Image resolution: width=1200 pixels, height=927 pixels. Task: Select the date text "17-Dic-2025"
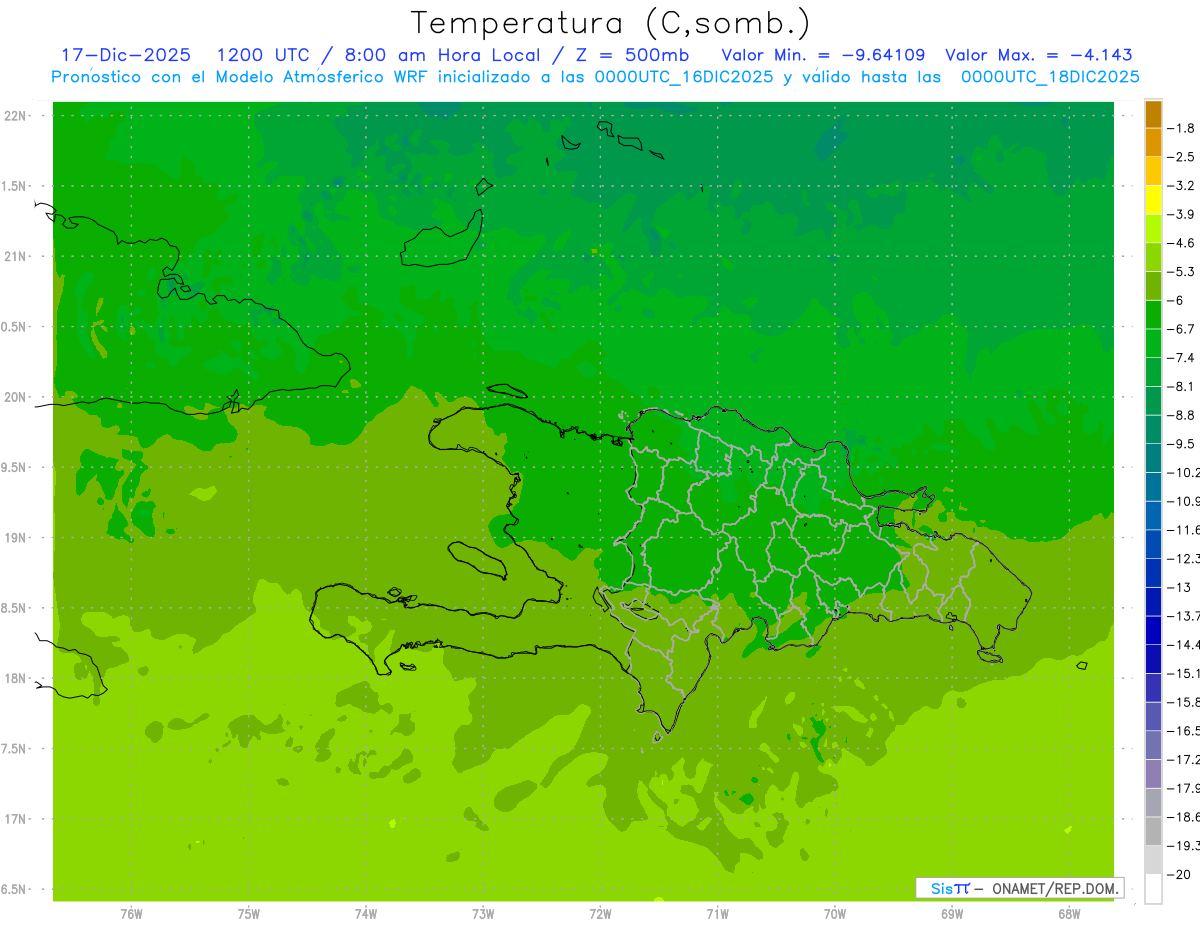126,55
